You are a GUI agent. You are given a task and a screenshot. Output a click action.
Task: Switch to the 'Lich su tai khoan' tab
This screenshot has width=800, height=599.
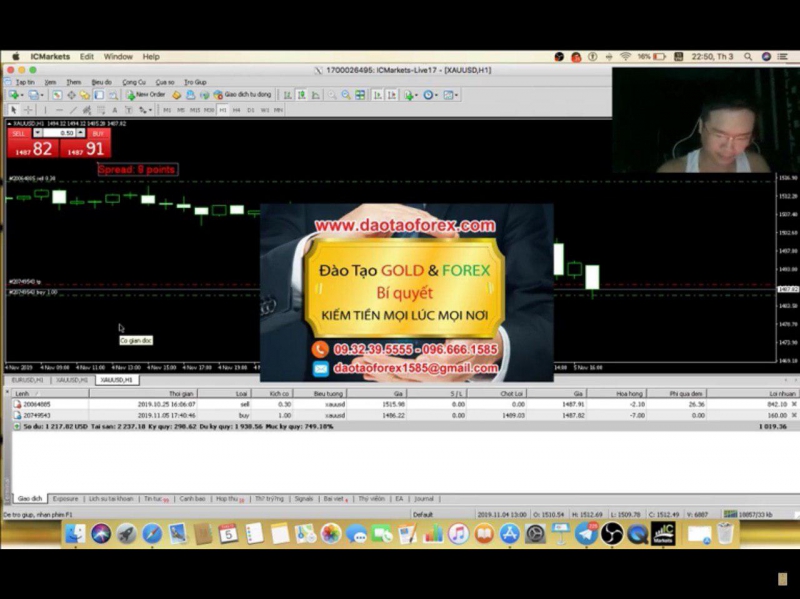[110, 498]
